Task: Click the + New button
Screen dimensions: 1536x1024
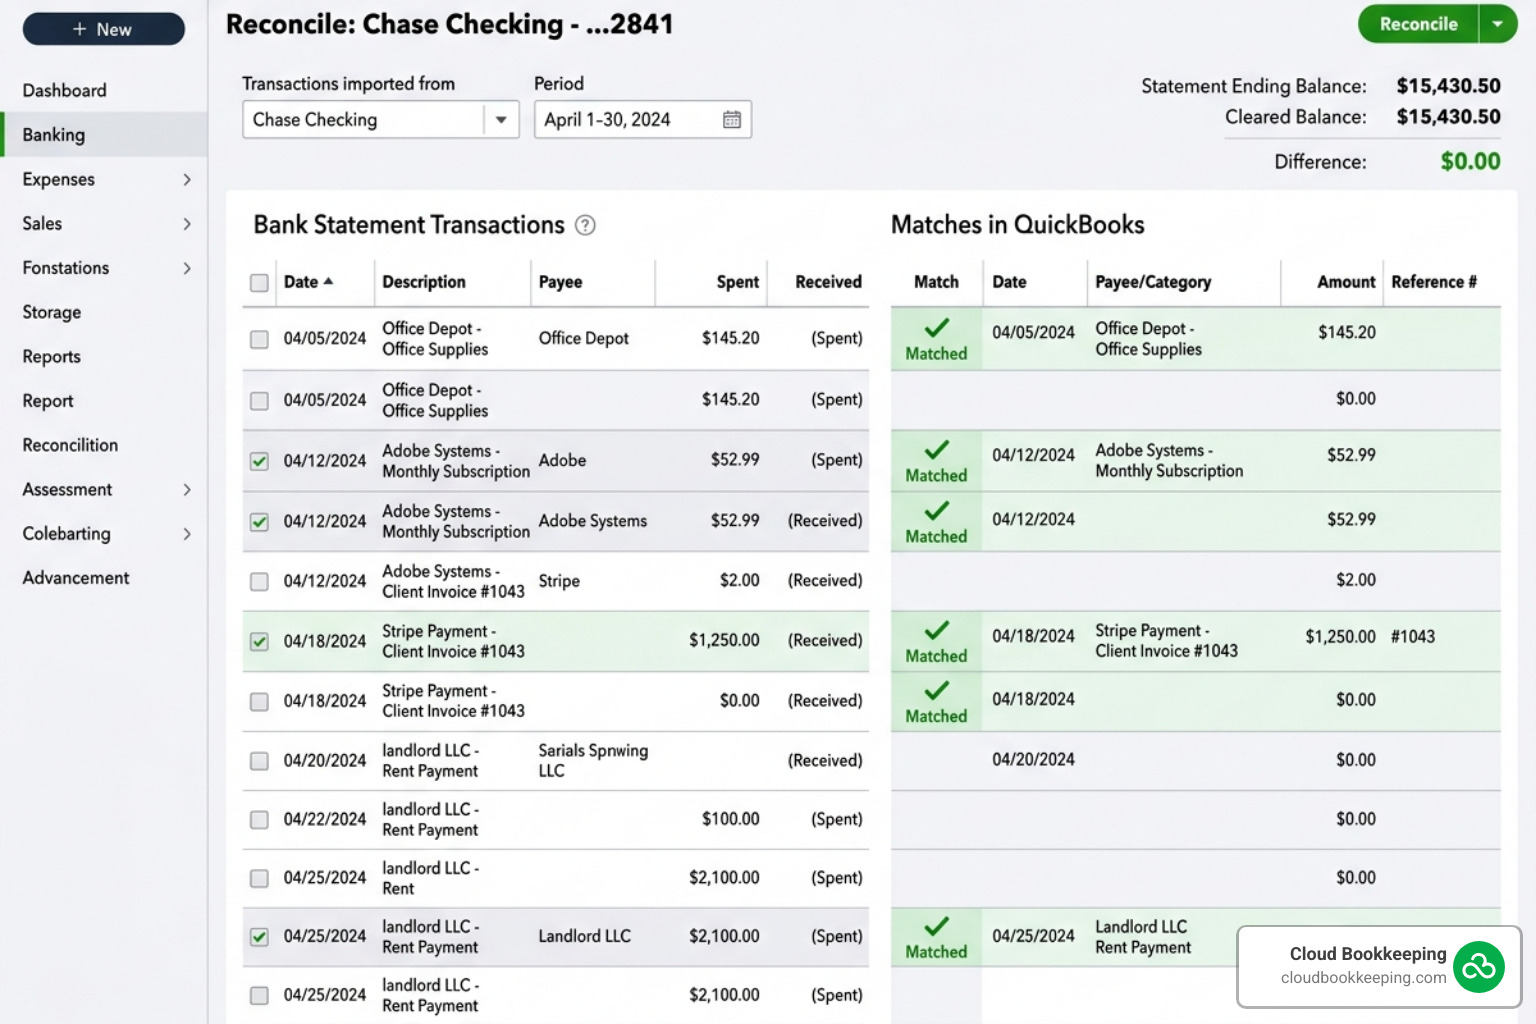Action: pos(104,29)
